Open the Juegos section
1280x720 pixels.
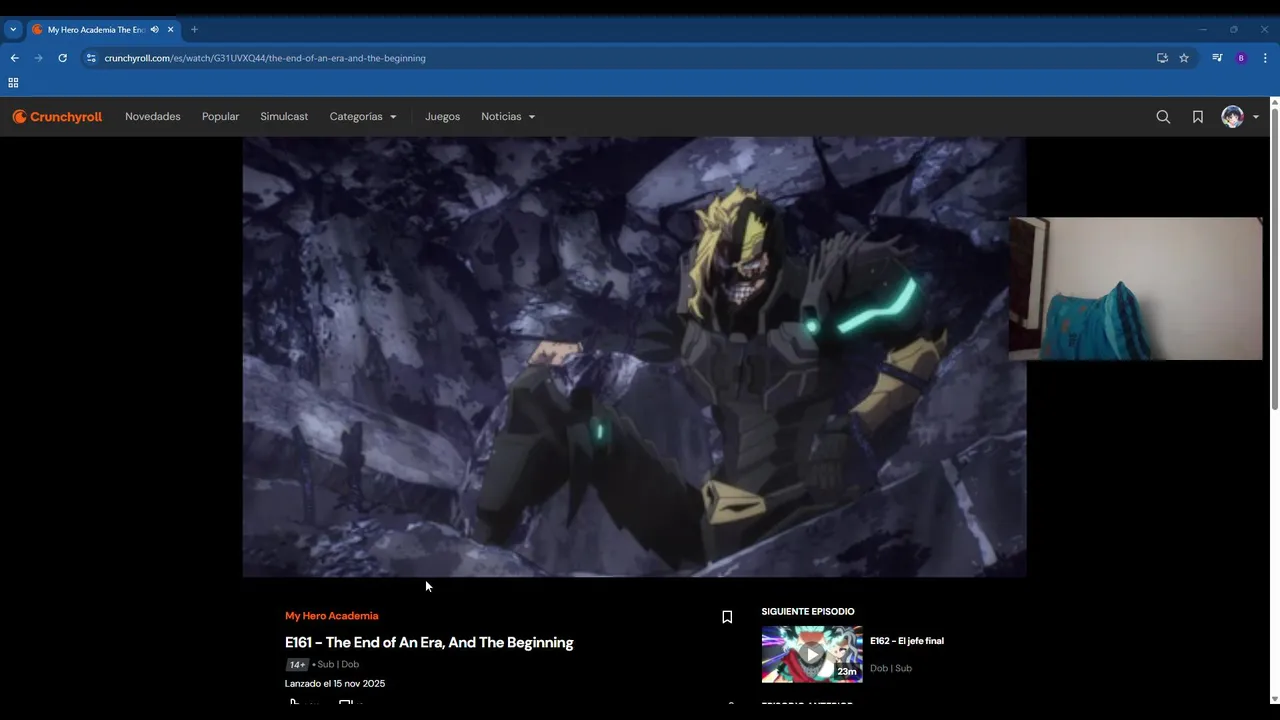point(442,117)
